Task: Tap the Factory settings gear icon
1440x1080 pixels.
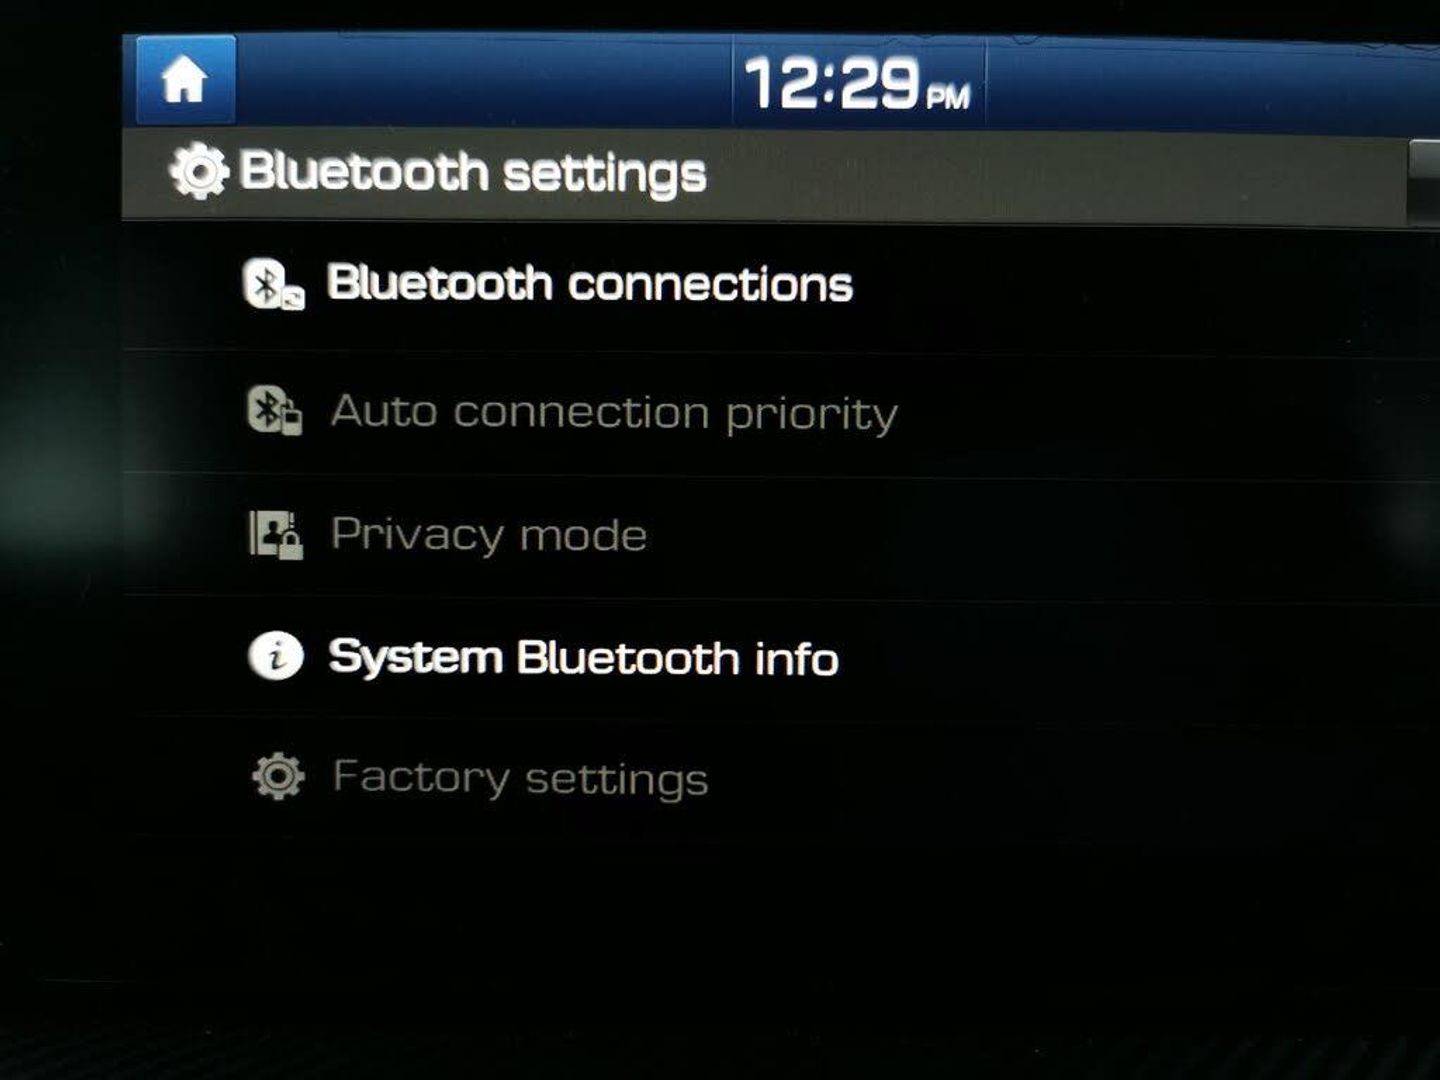Action: 278,777
